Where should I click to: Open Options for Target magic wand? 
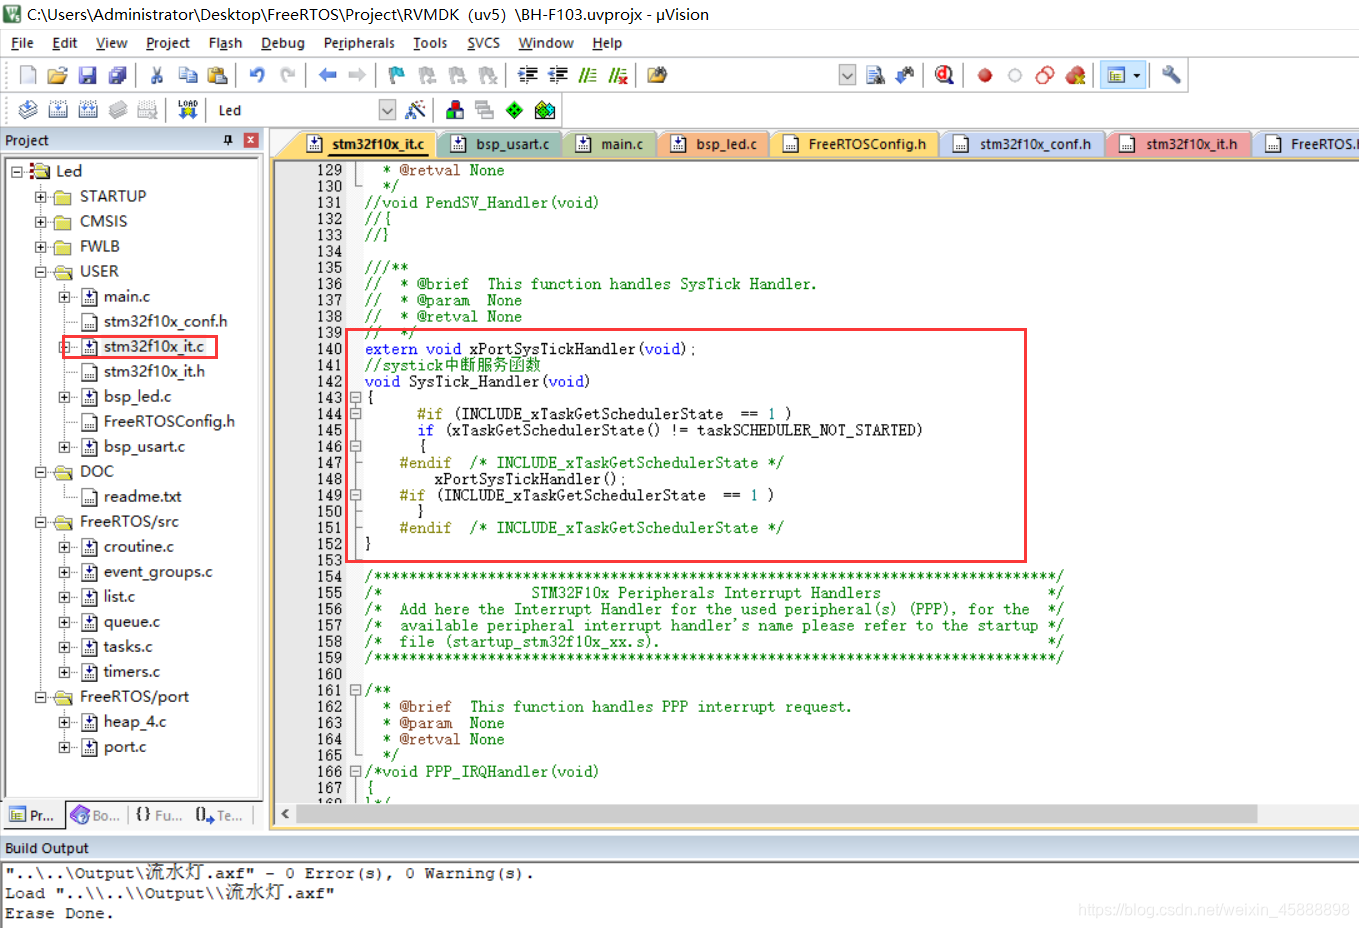click(x=415, y=109)
